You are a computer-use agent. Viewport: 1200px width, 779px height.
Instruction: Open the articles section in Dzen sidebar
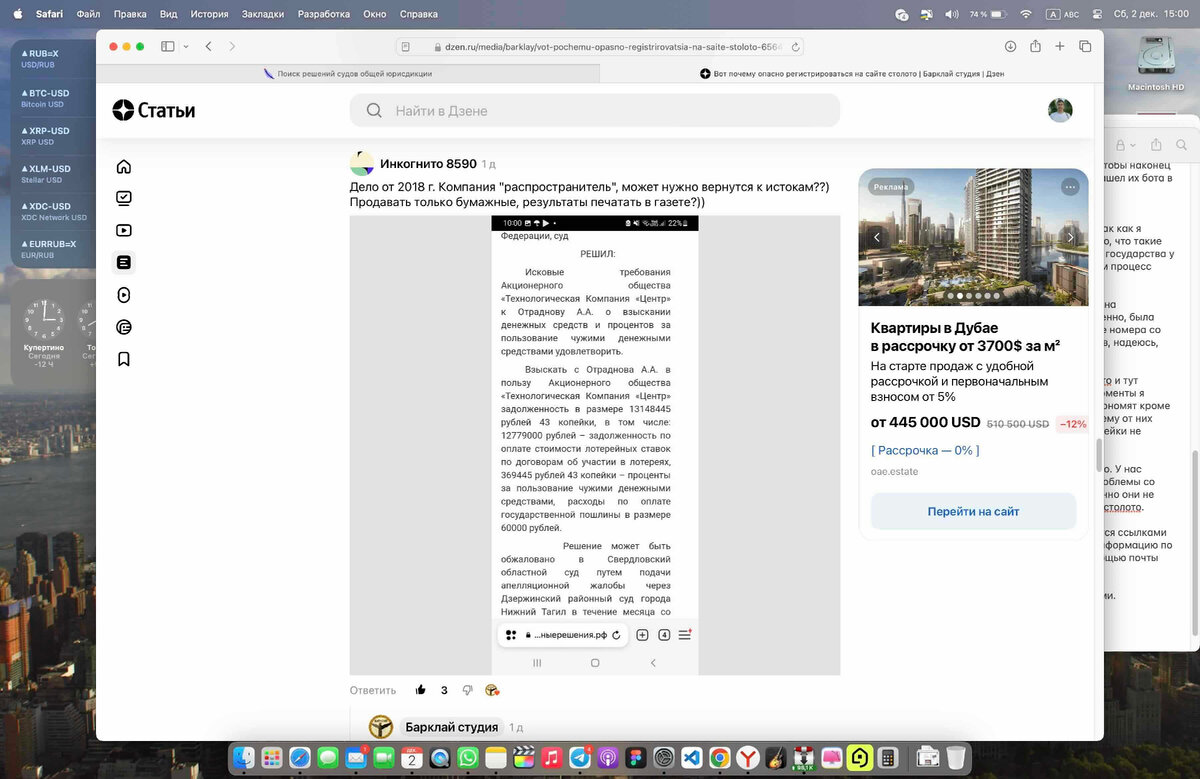pos(123,261)
